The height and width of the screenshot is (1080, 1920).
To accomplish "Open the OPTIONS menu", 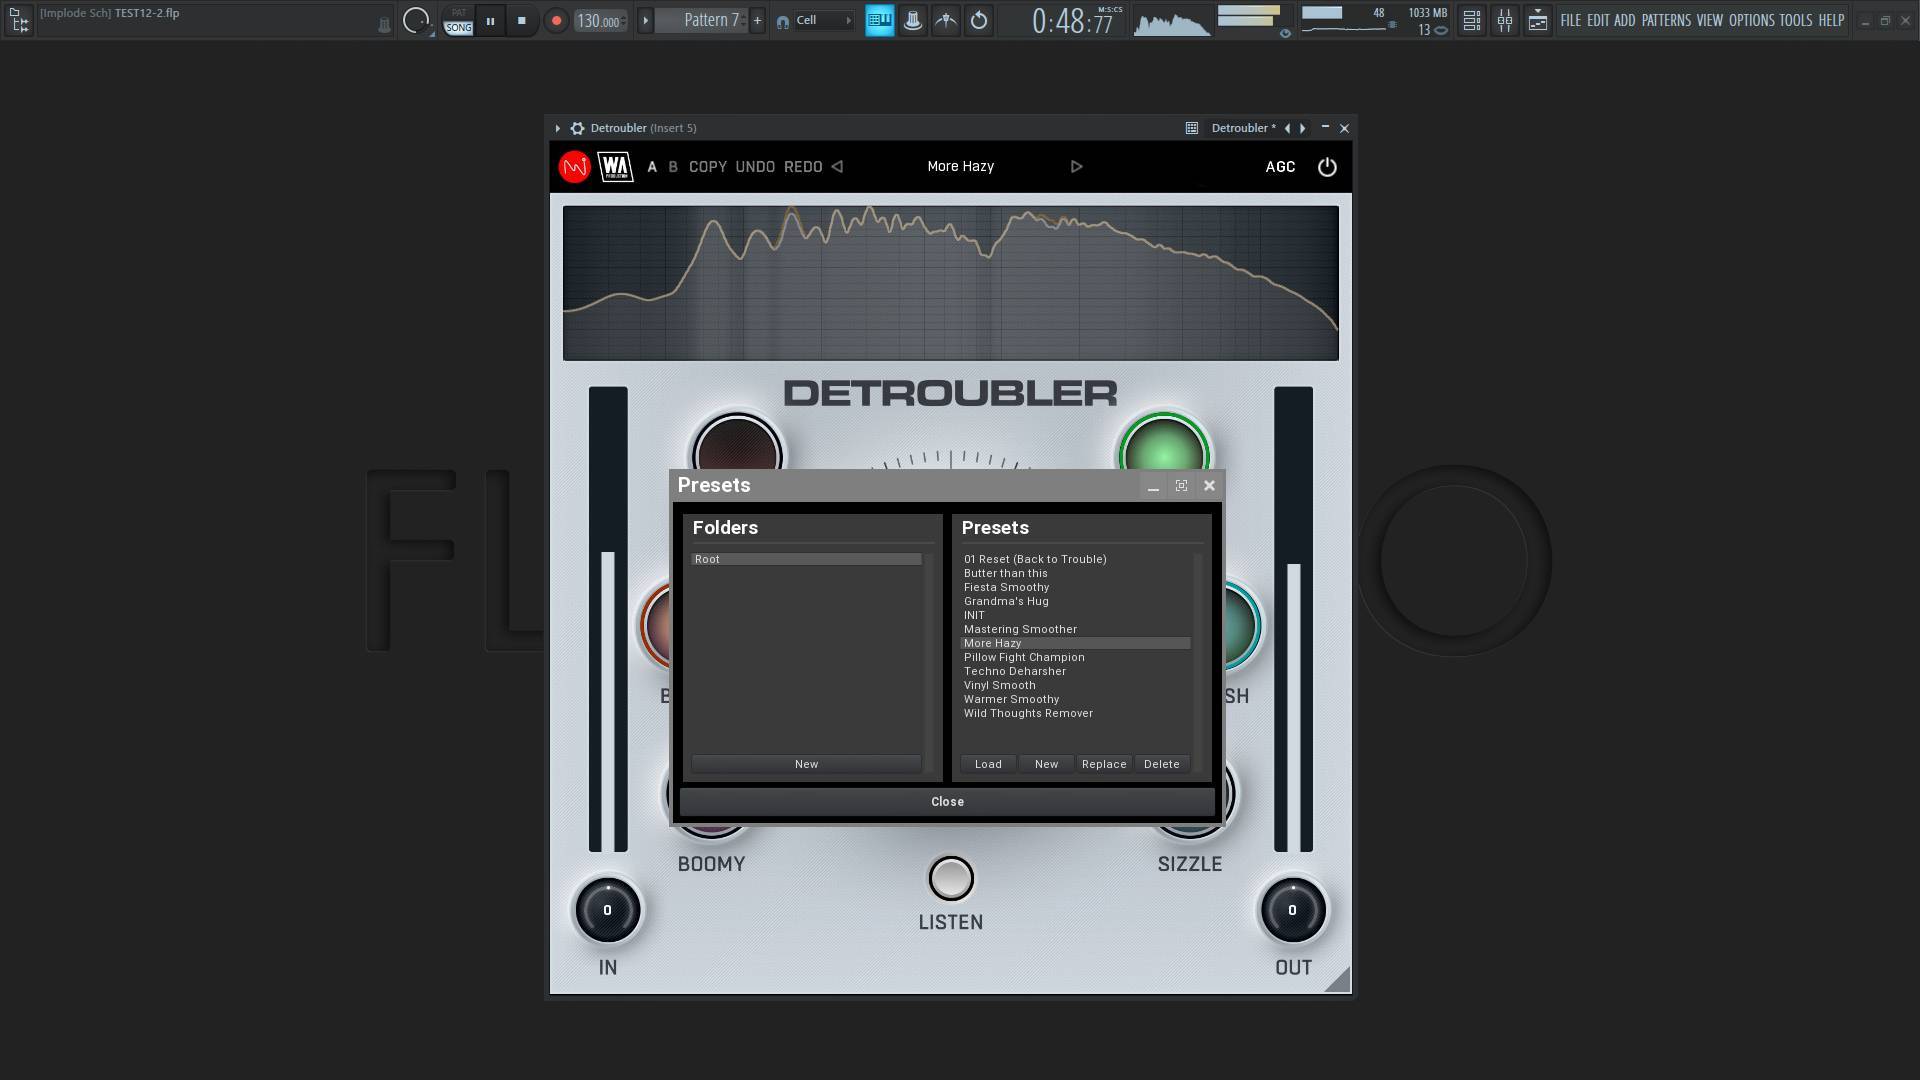I will [x=1751, y=20].
